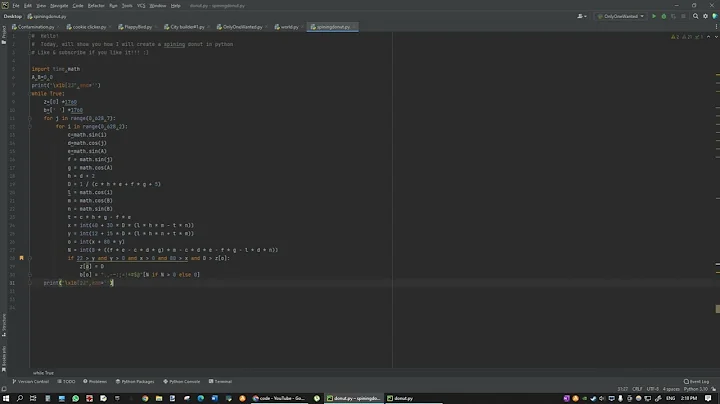720x404 pixels.
Task: Switch to Contamination.py tab
Action: pos(35,27)
